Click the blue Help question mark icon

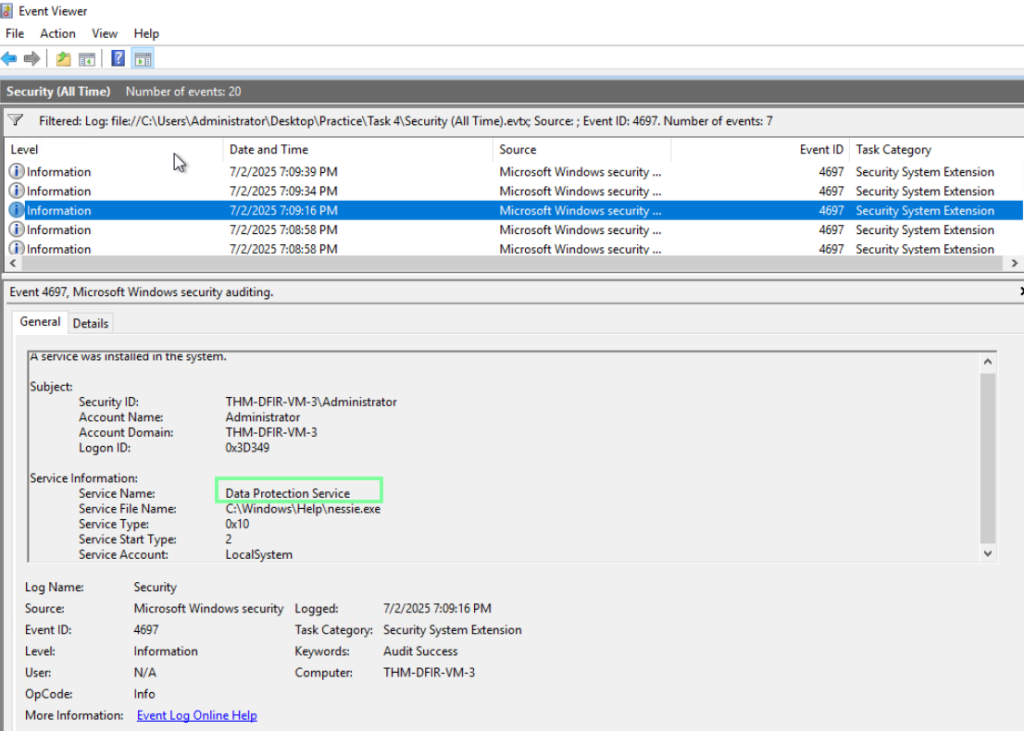tap(118, 59)
